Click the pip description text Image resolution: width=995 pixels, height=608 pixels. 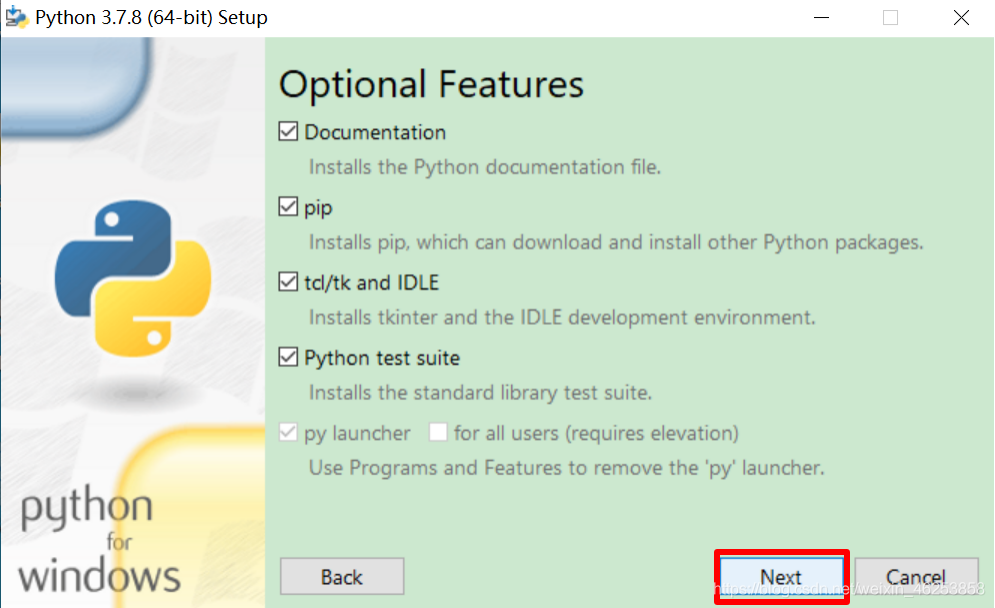[x=616, y=242]
